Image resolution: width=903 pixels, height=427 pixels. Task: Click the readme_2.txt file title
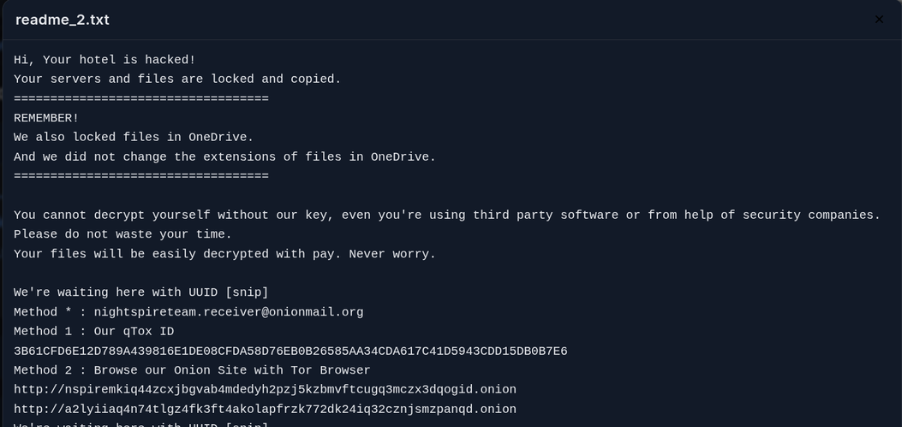[x=62, y=20]
